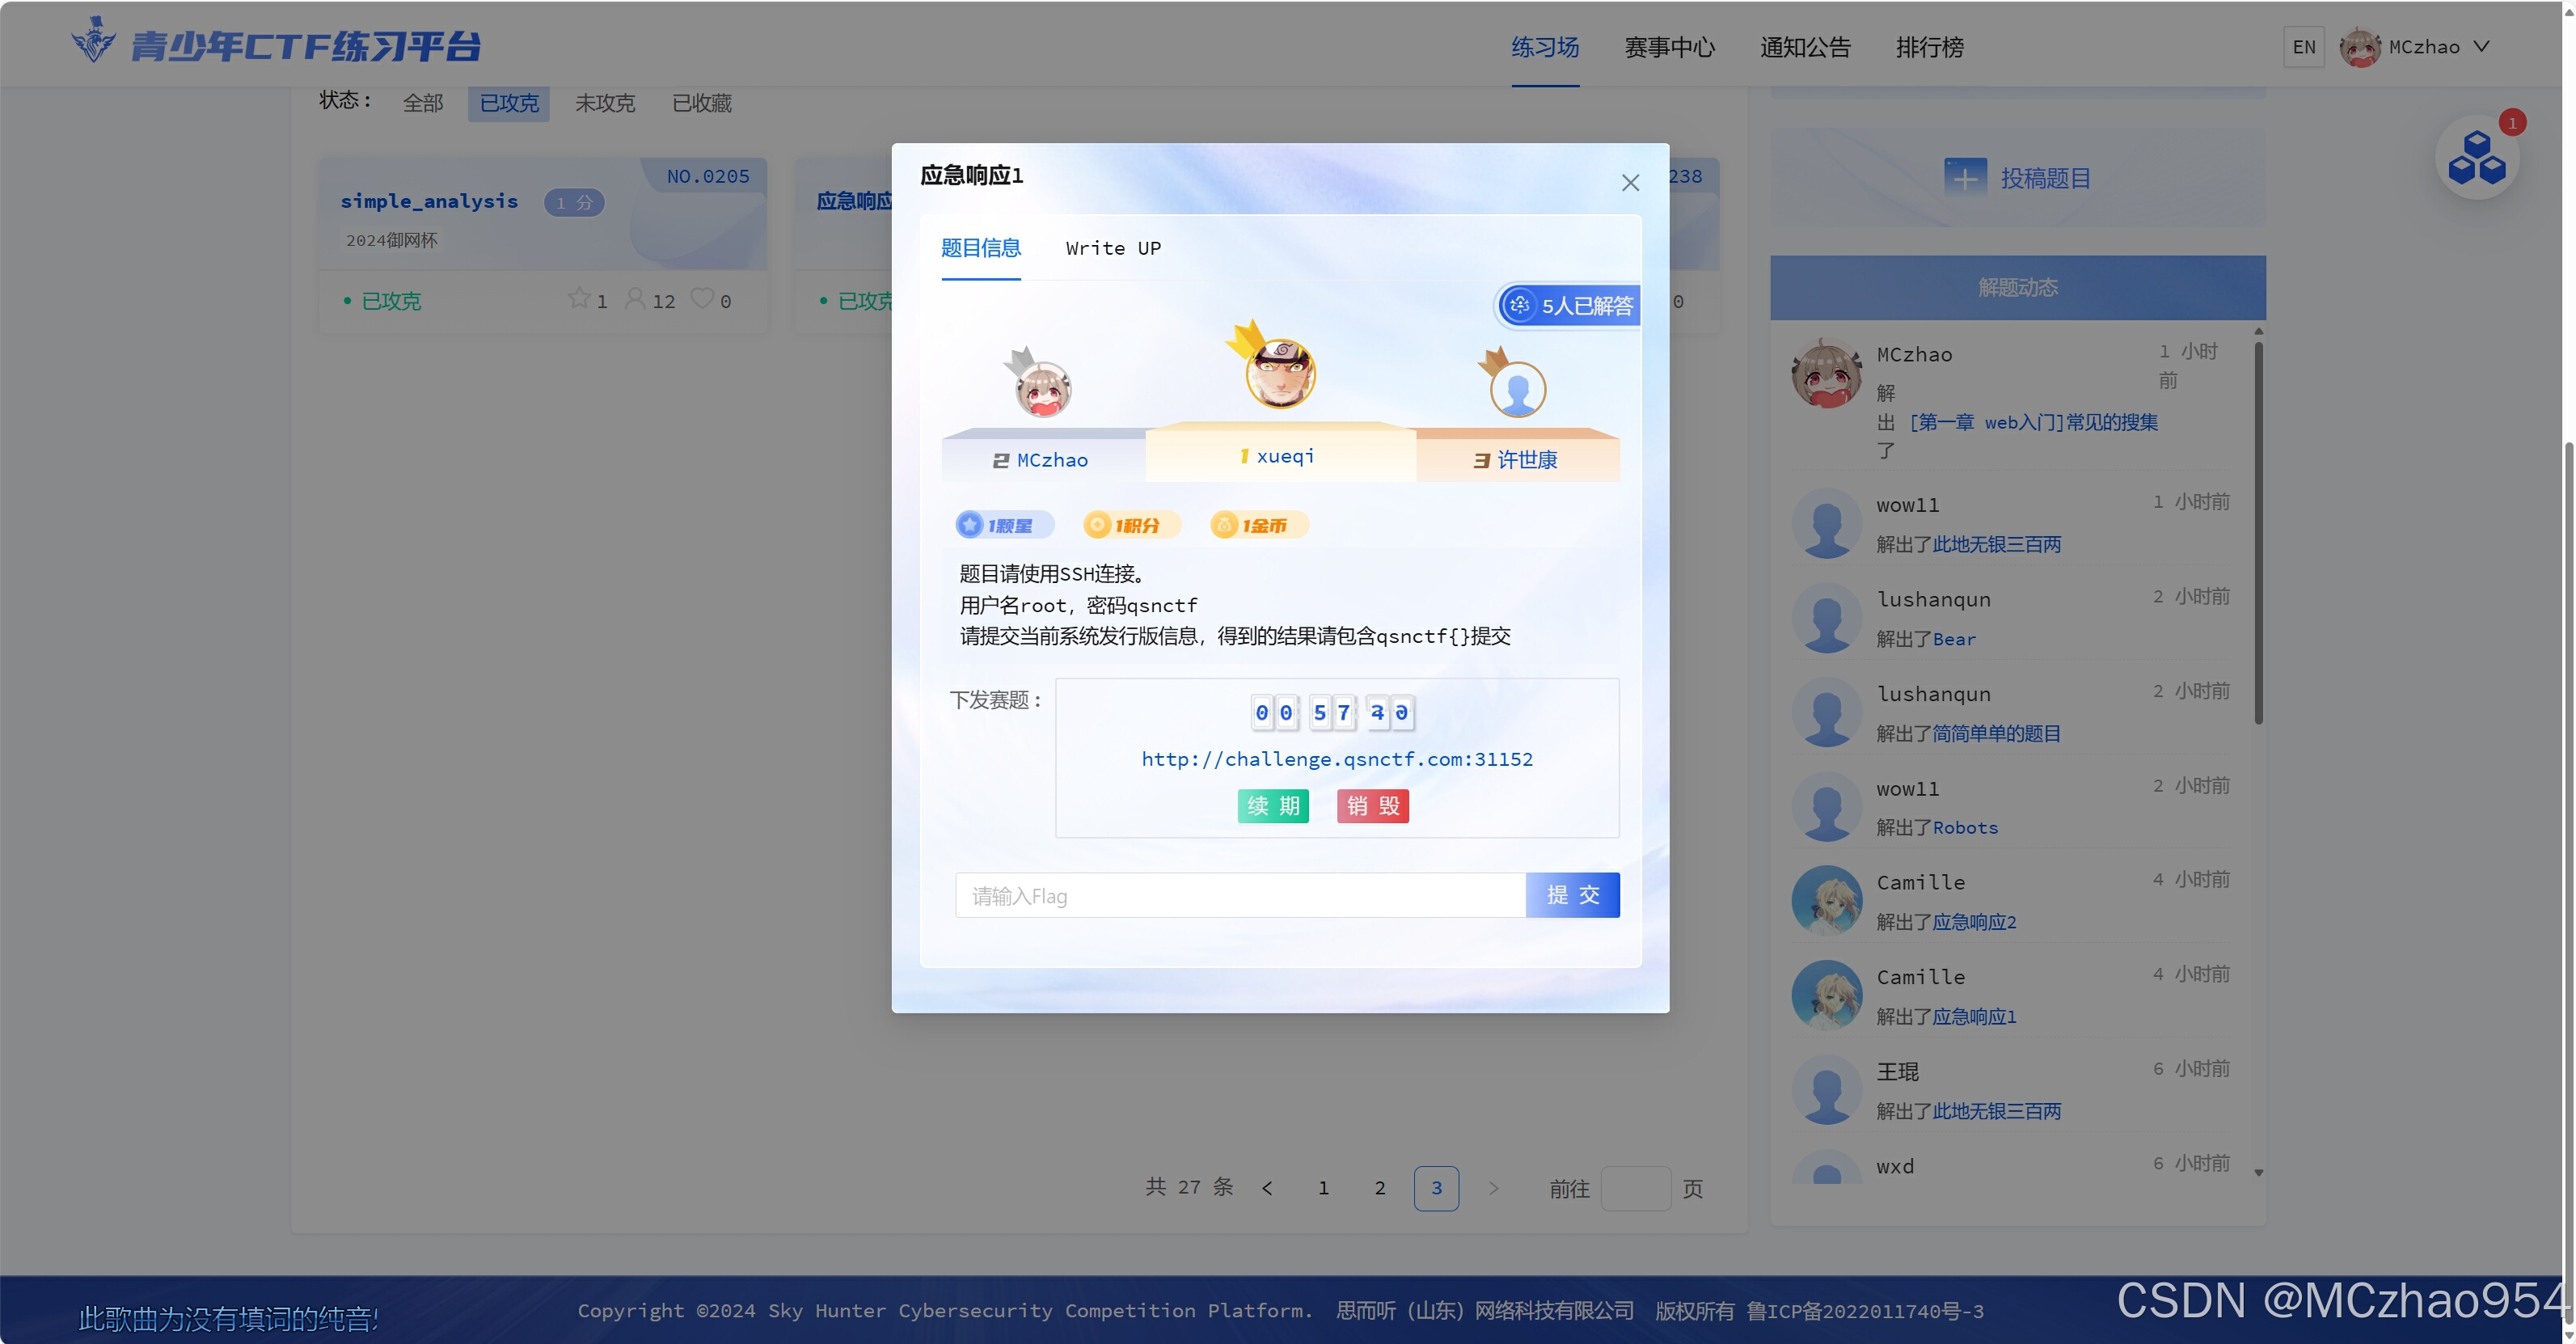Viewport: 2576px width, 1344px height.
Task: Click xueqi's first place avatar
Action: (1280, 374)
